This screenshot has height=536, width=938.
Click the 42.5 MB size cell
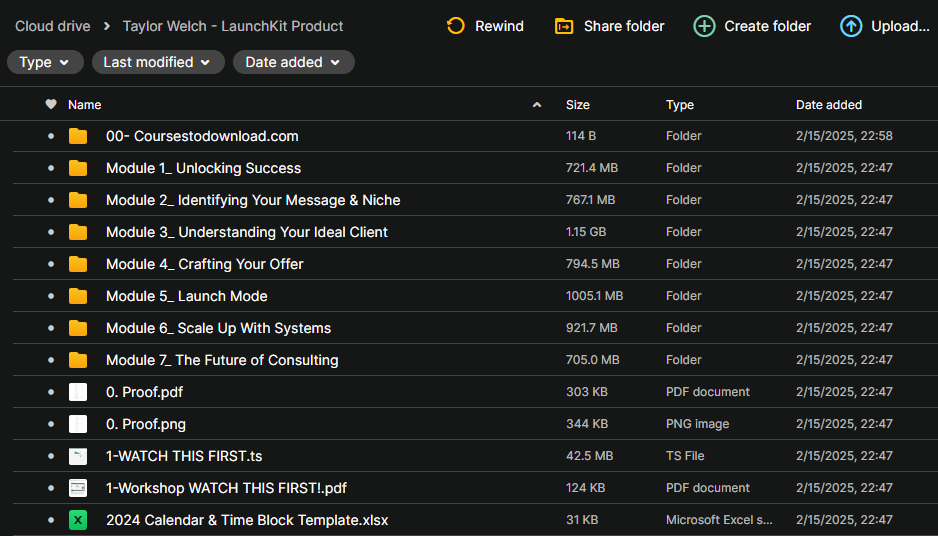[x=589, y=456]
